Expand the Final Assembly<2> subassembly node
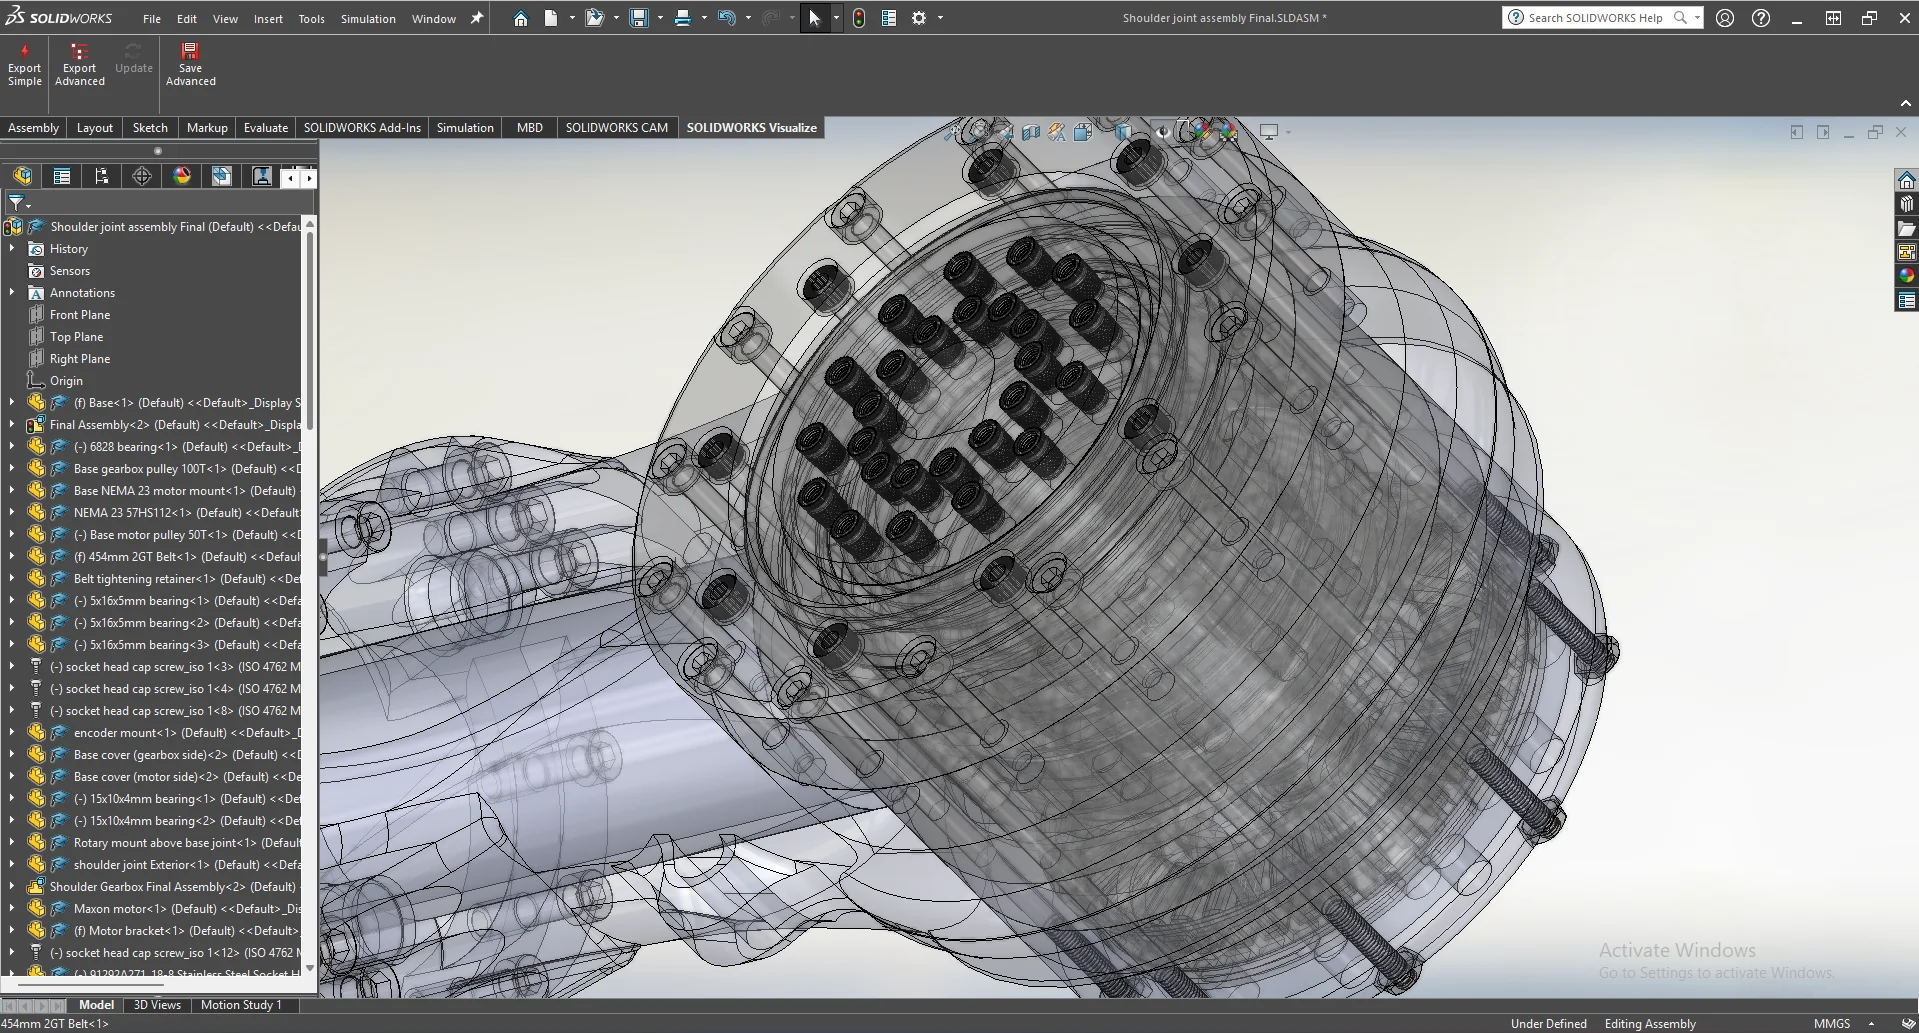 [x=12, y=424]
